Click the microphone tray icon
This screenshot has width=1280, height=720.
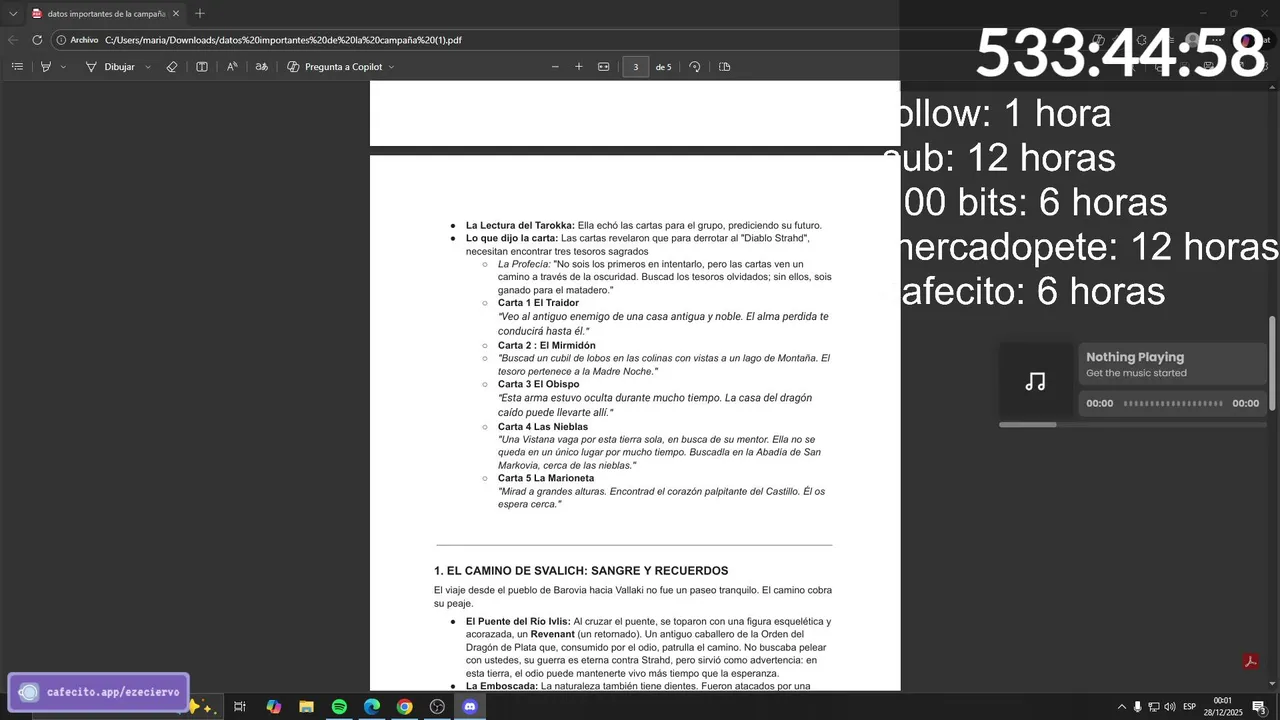click(1137, 707)
